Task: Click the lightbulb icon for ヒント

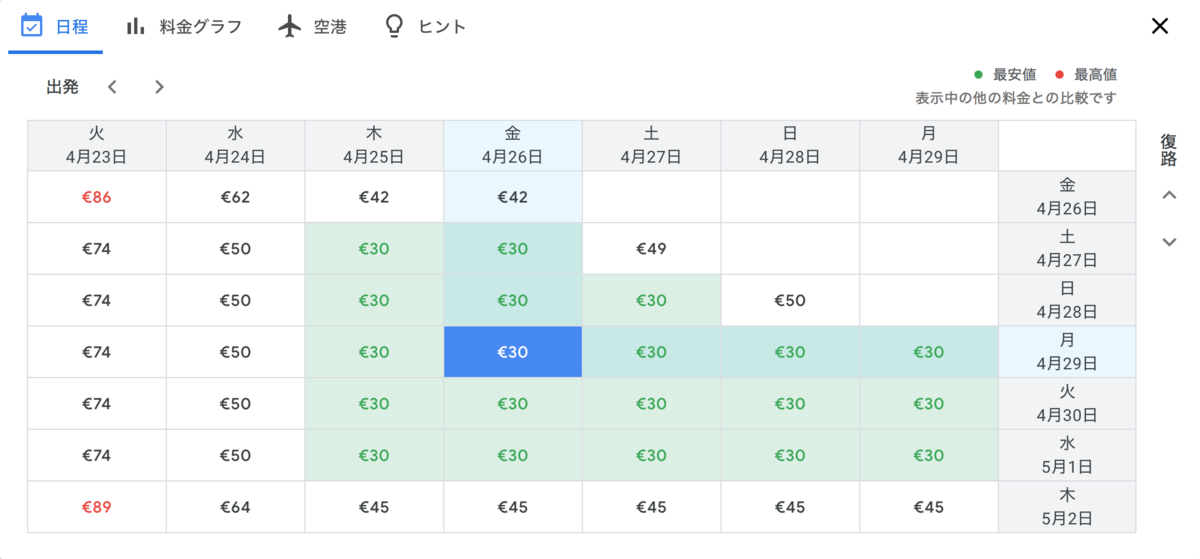Action: 394,26
